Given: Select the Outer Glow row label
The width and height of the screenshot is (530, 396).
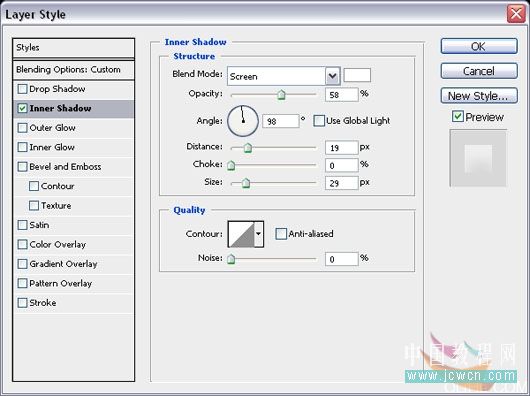Looking at the screenshot, I should tap(52, 128).
